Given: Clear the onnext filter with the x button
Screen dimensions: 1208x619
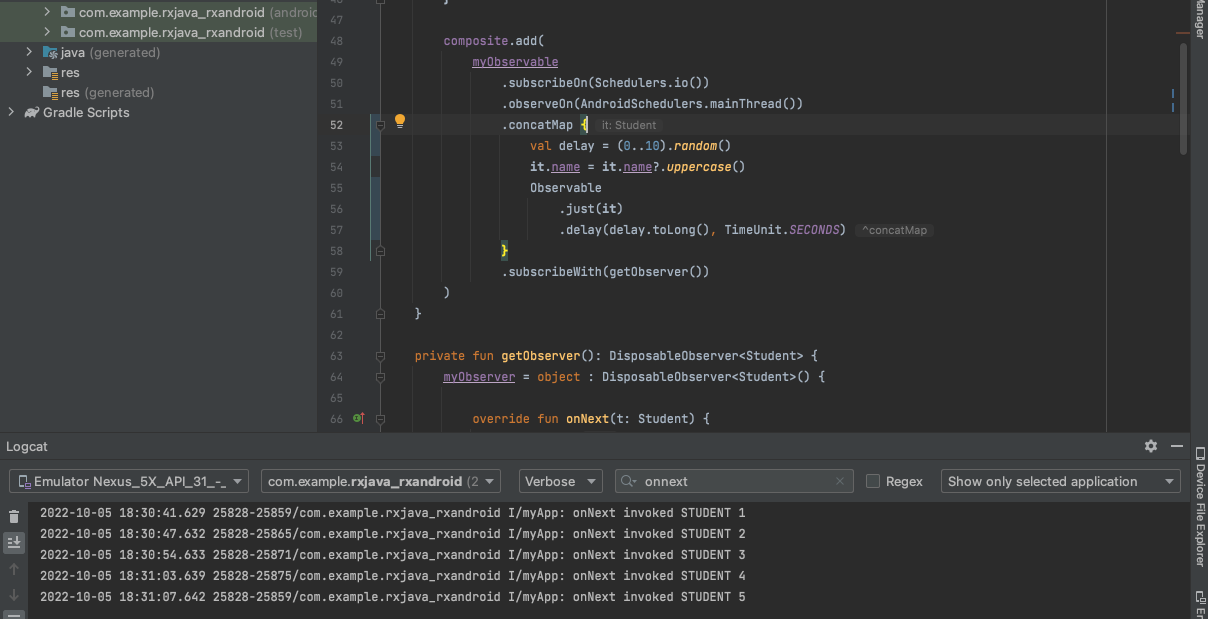Looking at the screenshot, I should coord(840,481).
